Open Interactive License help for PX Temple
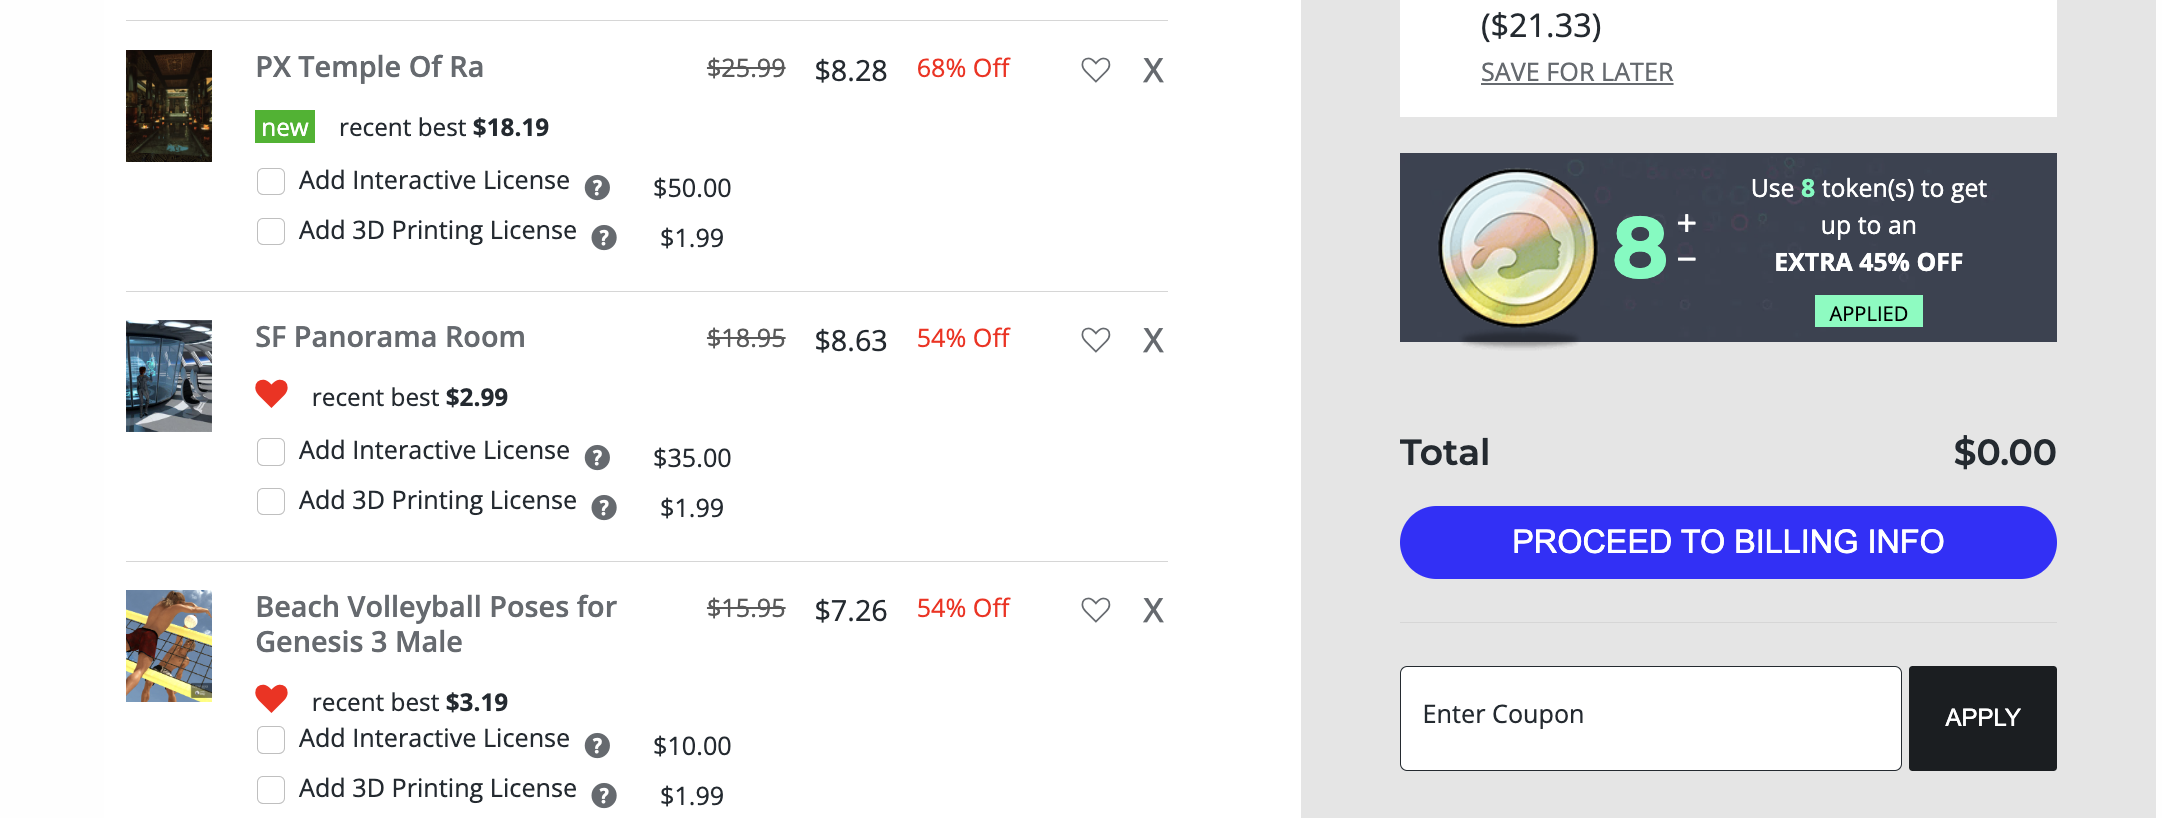Screen dimensions: 2162x818 coord(597,188)
